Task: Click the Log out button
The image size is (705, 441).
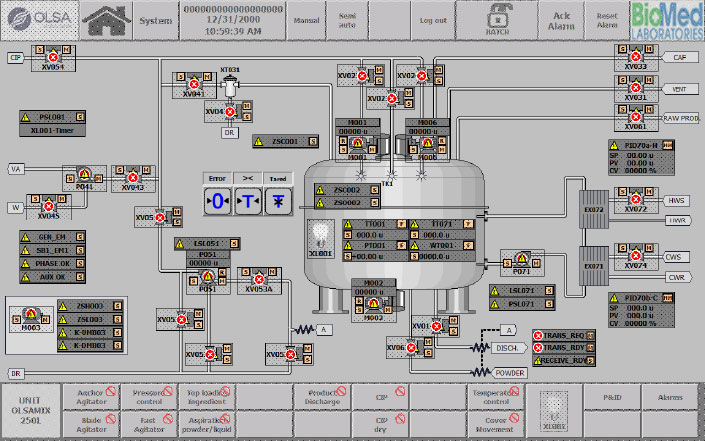Action: (x=433, y=20)
